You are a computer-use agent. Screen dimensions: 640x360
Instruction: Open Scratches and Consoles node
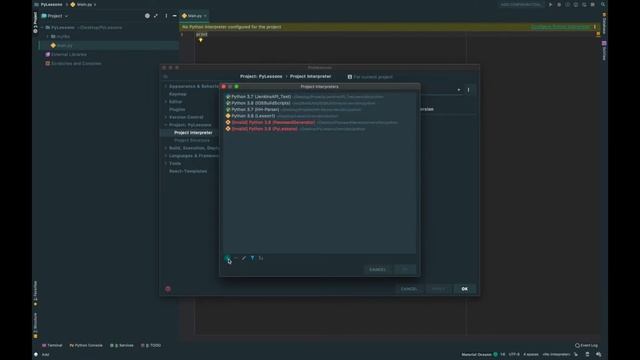[x=73, y=63]
